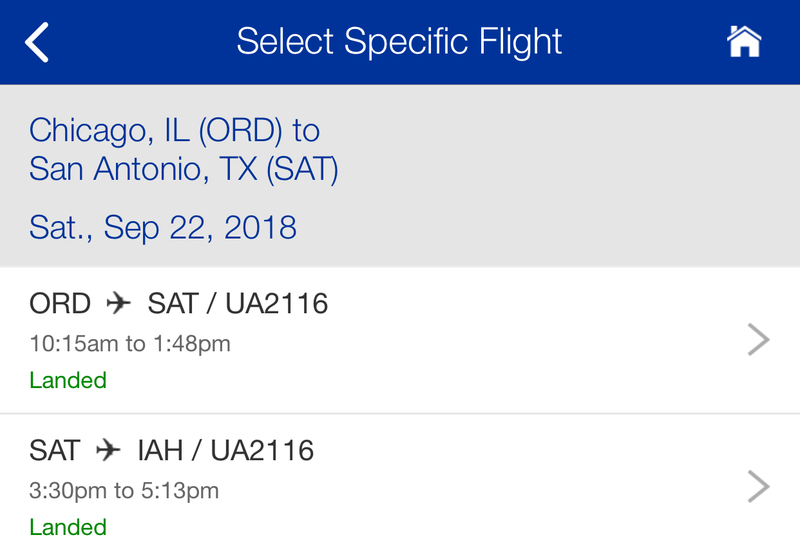Click airplane icon between SAT and IAH
Screen dimensions: 800x555
coord(108,450)
